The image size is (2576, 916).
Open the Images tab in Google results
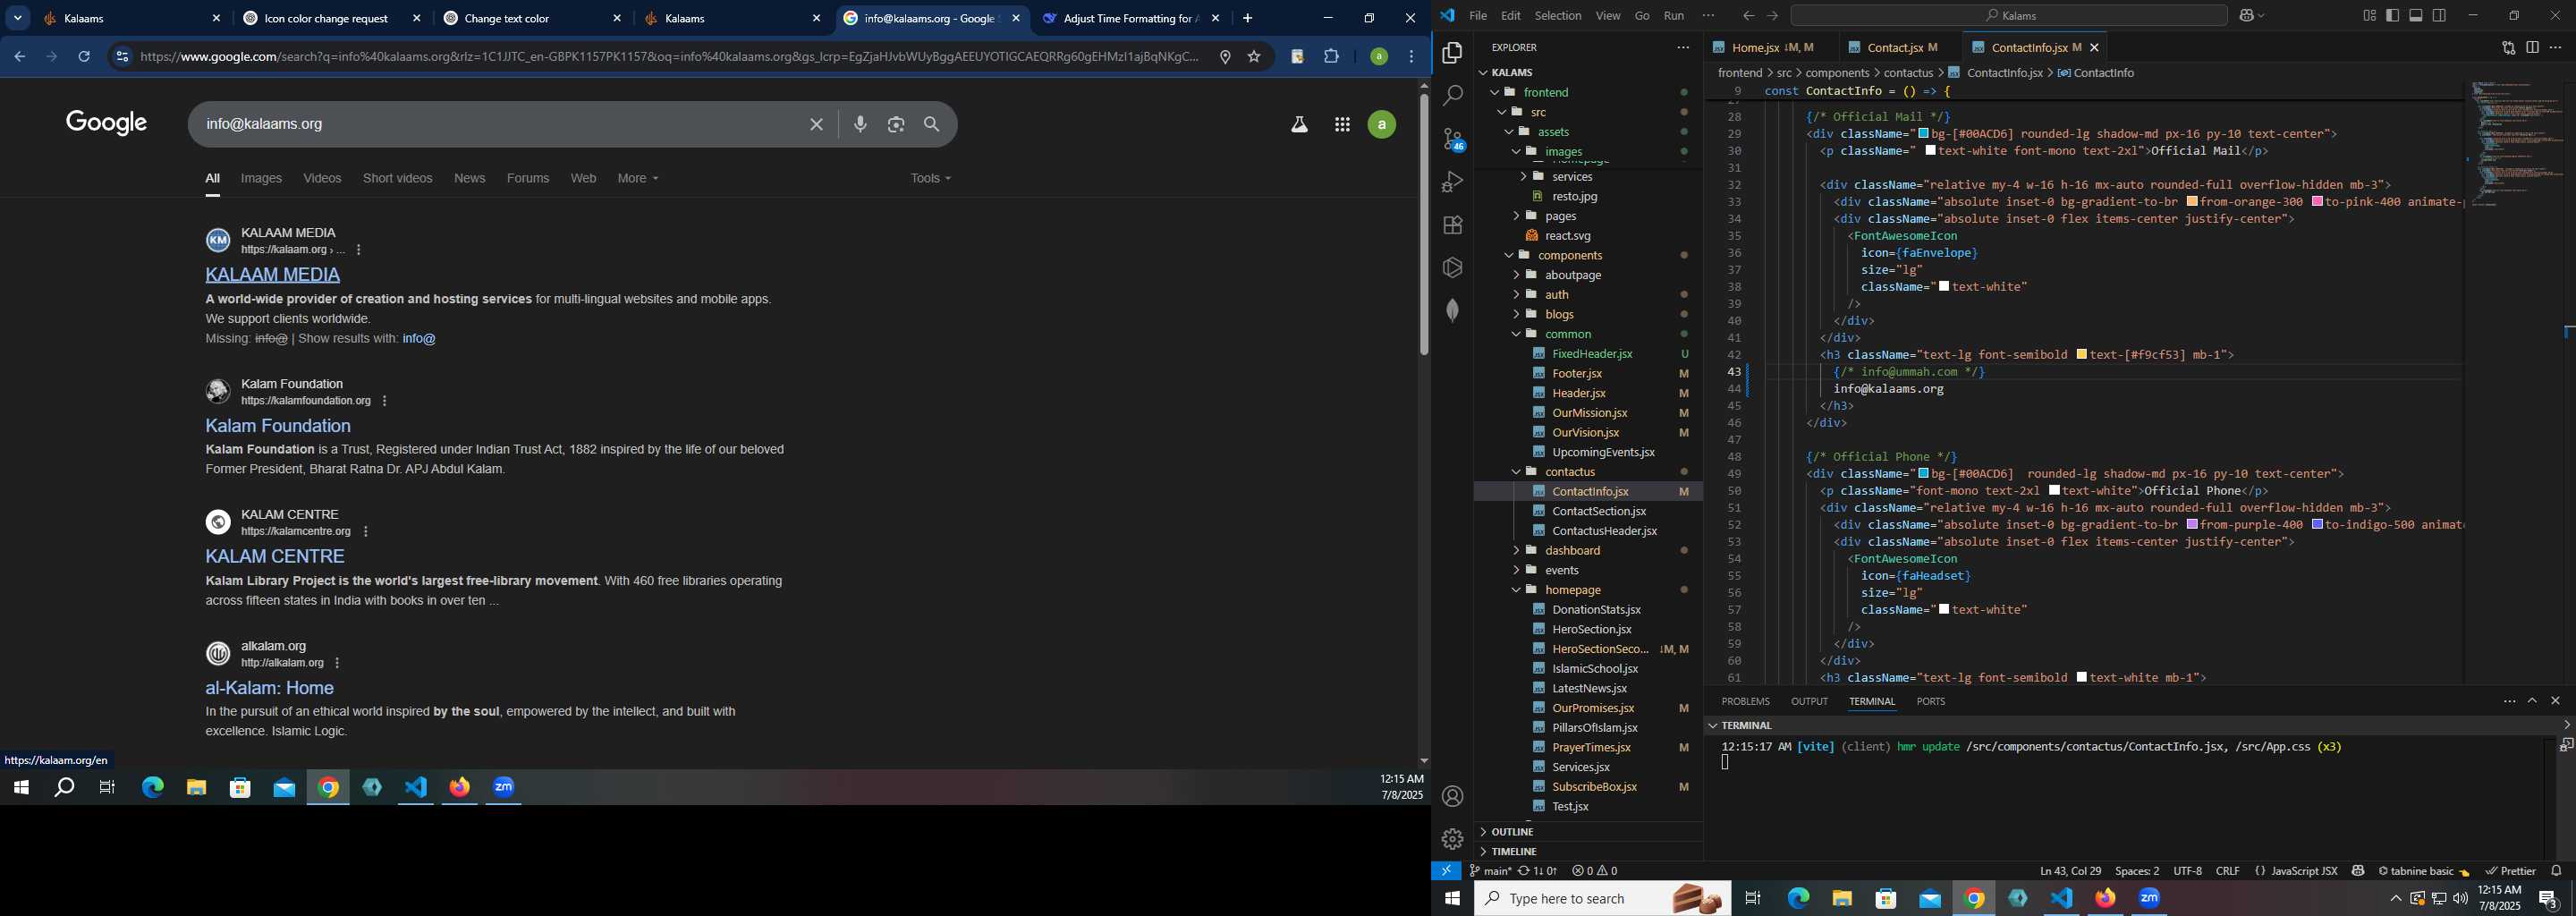click(x=261, y=178)
